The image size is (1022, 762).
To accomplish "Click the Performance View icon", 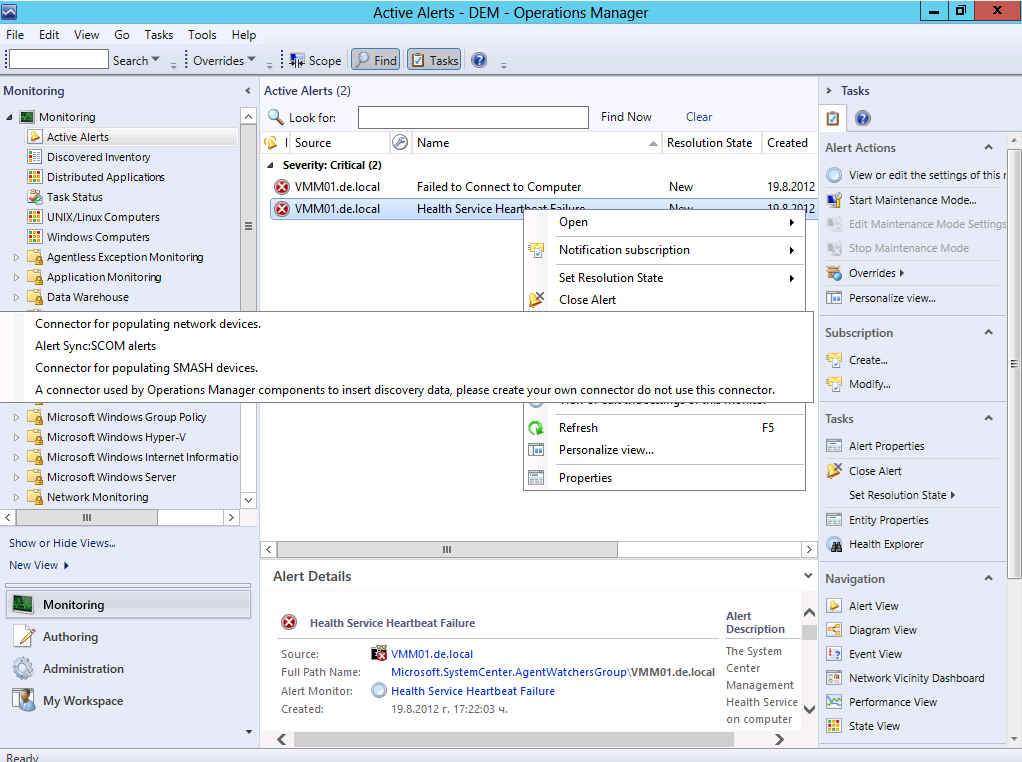I will pyautogui.click(x=834, y=702).
